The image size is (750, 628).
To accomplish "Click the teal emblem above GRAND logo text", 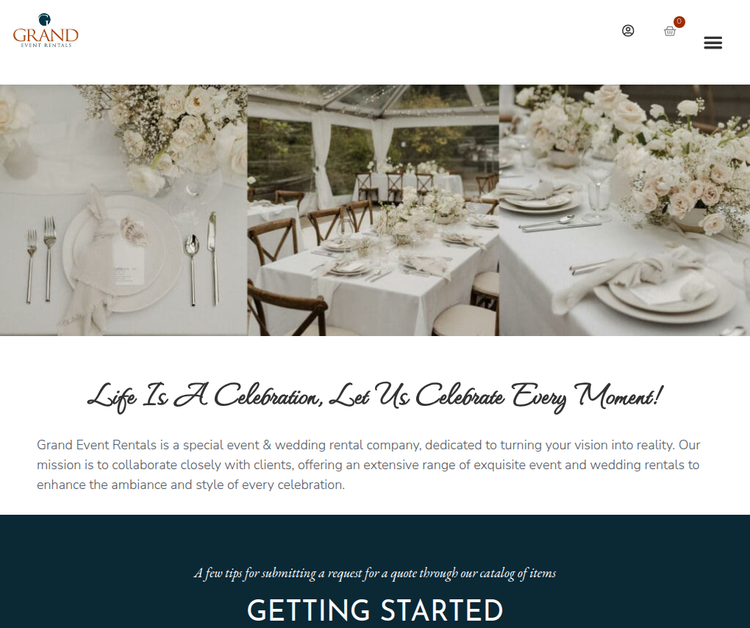I will click(44, 19).
